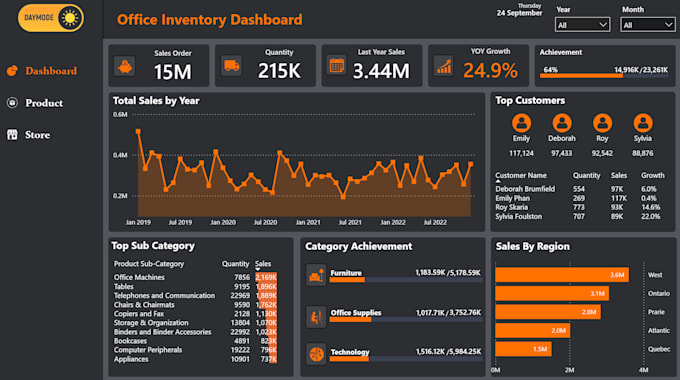The width and height of the screenshot is (680, 380).
Task: Sort by Product Sub-Category column header
Action: tap(149, 264)
